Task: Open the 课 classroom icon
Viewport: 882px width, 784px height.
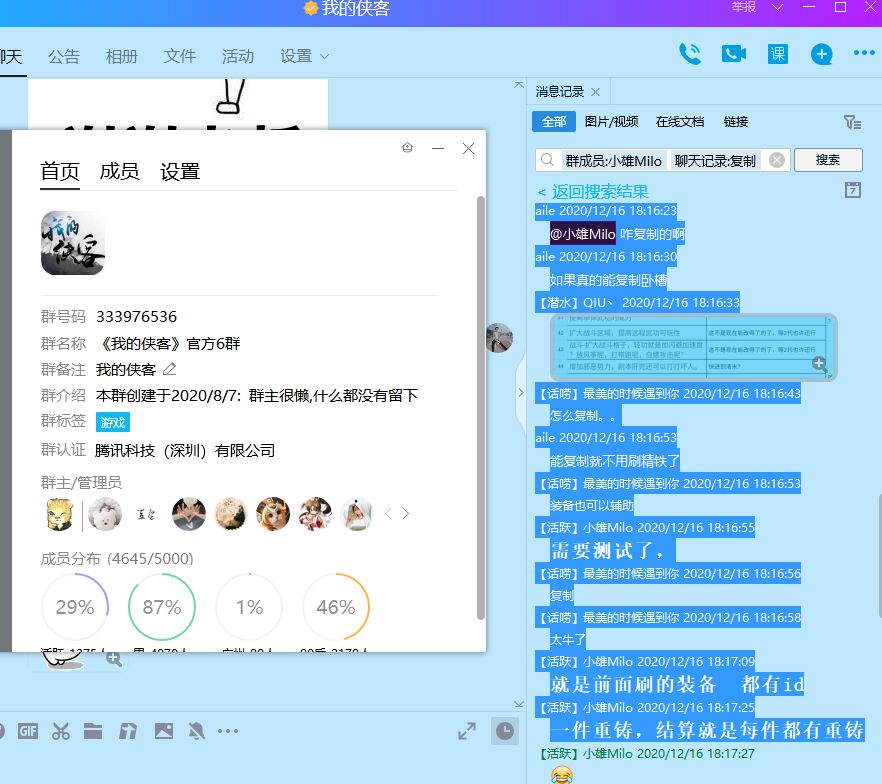Action: [x=778, y=54]
